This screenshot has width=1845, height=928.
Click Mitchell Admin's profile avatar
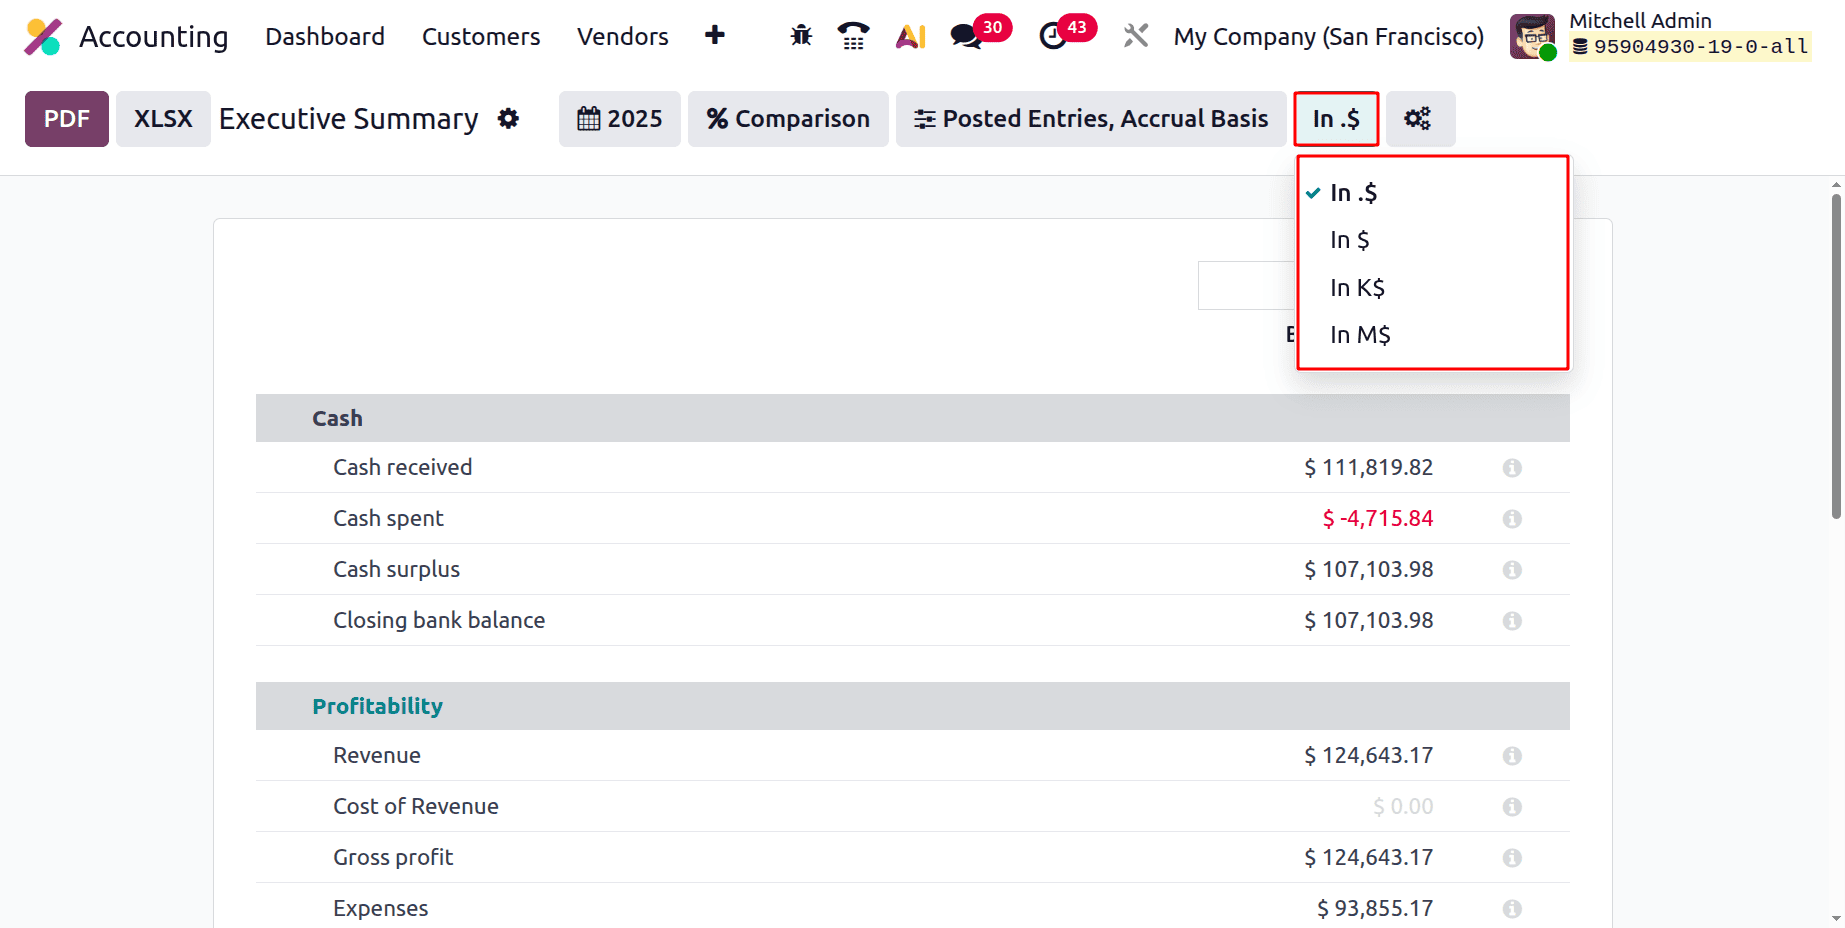tap(1532, 36)
